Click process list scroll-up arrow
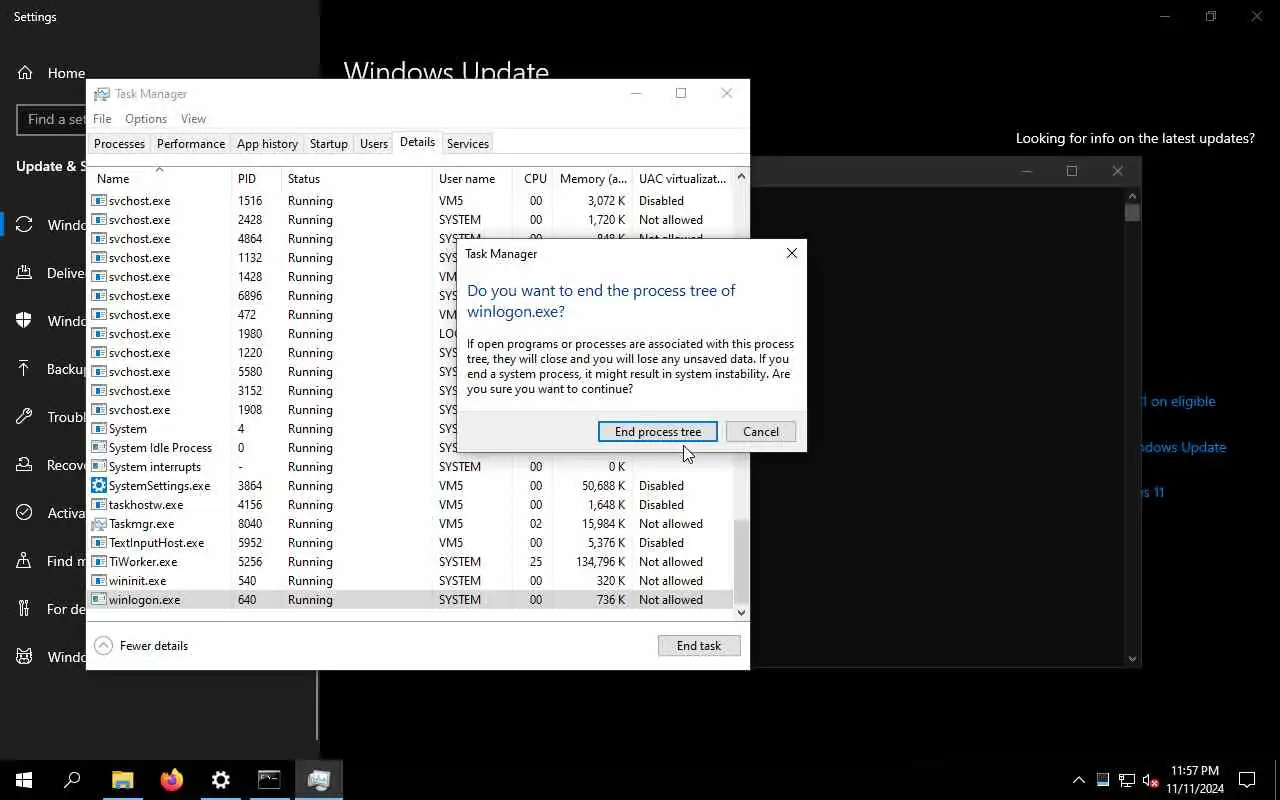 tap(741, 177)
